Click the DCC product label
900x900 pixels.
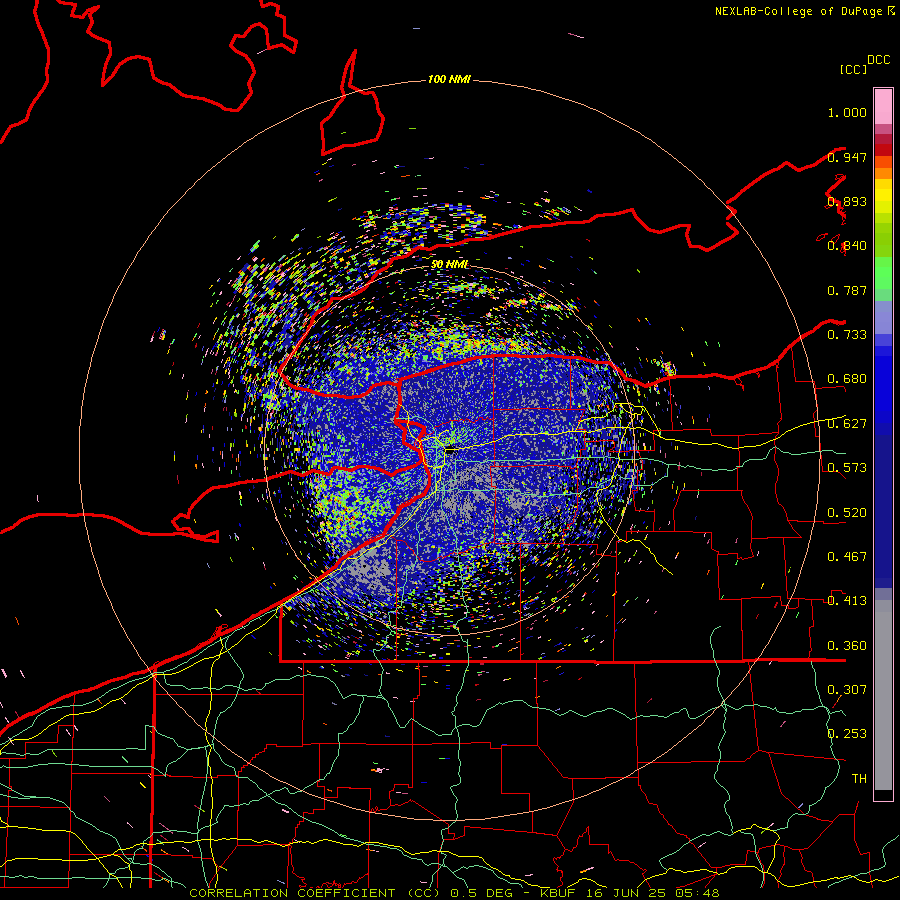[878, 60]
